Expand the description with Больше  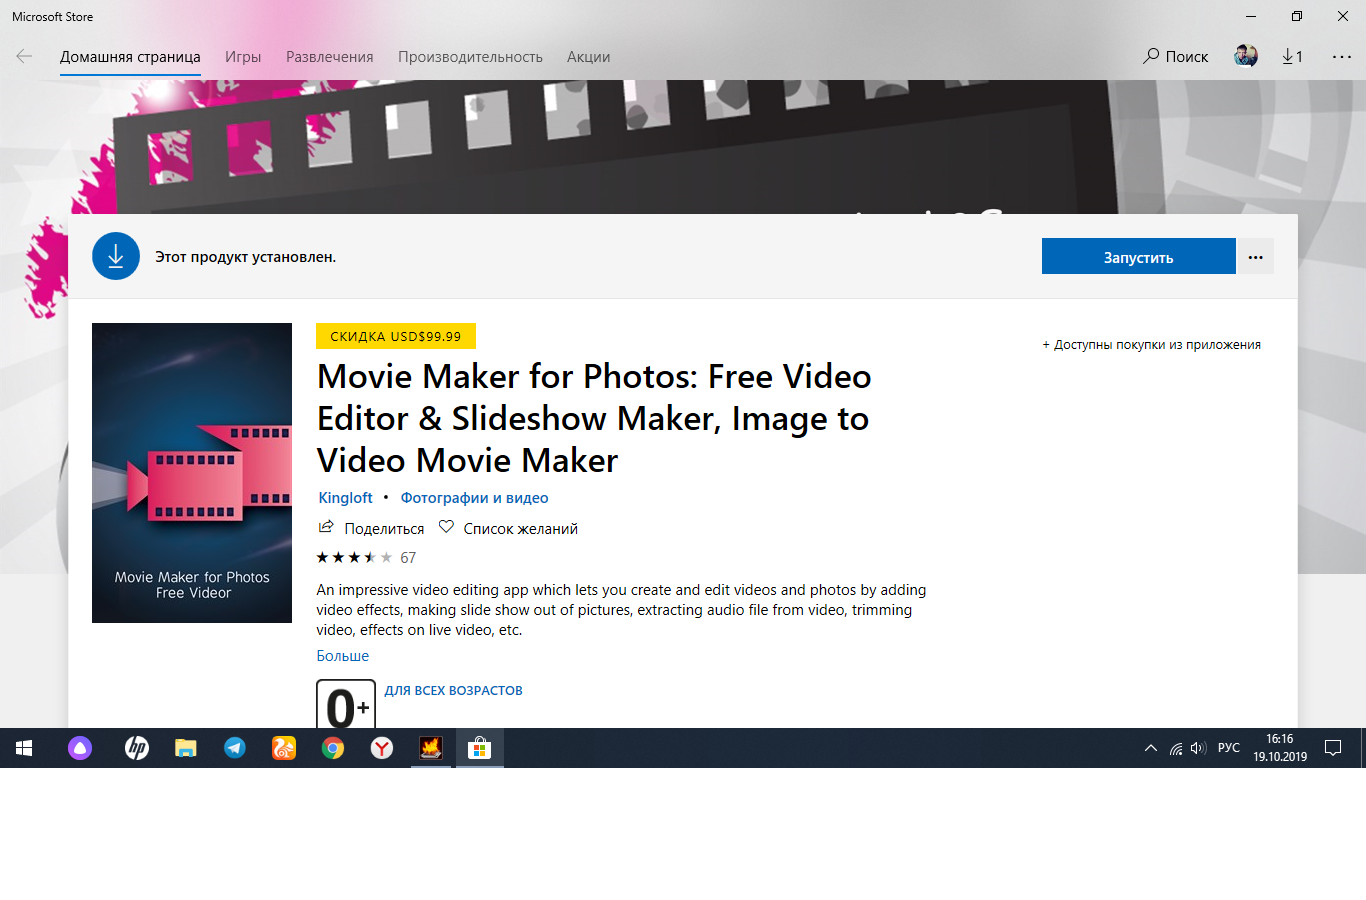[343, 656]
